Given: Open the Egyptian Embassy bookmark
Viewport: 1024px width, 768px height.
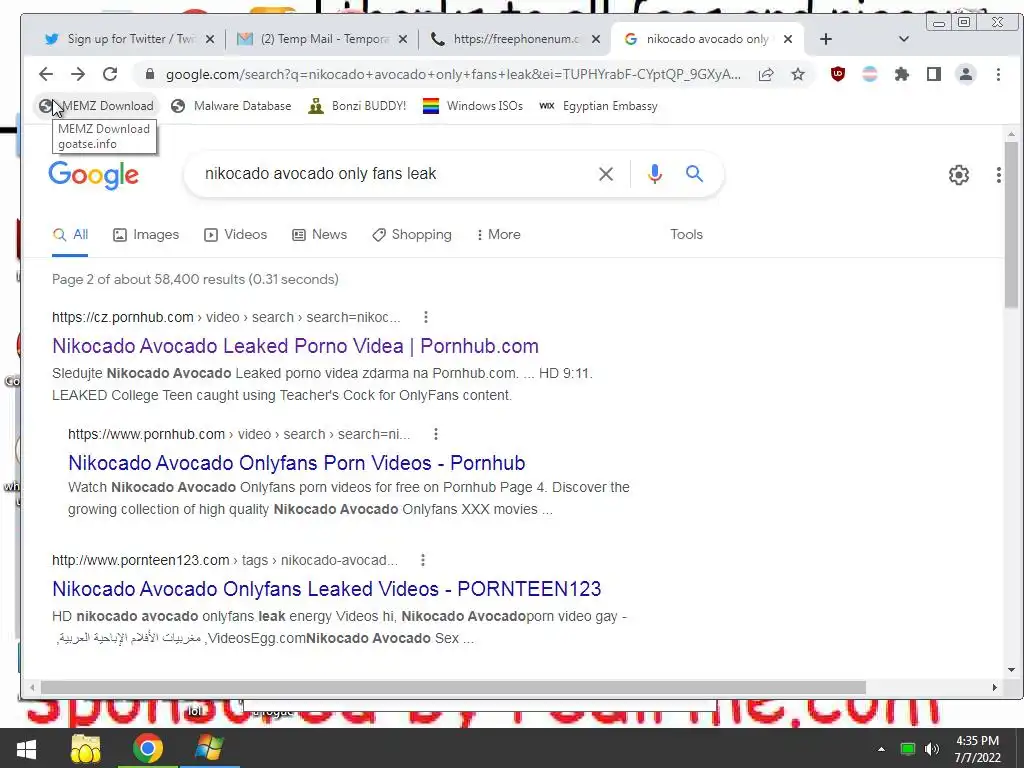Looking at the screenshot, I should (x=598, y=106).
